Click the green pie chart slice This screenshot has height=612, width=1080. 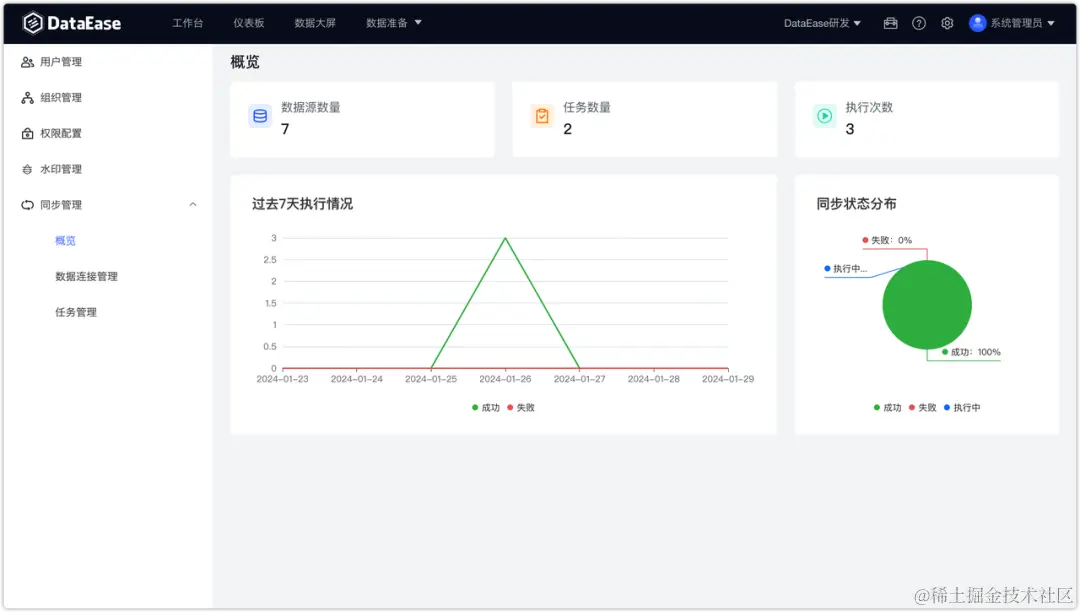click(927, 305)
